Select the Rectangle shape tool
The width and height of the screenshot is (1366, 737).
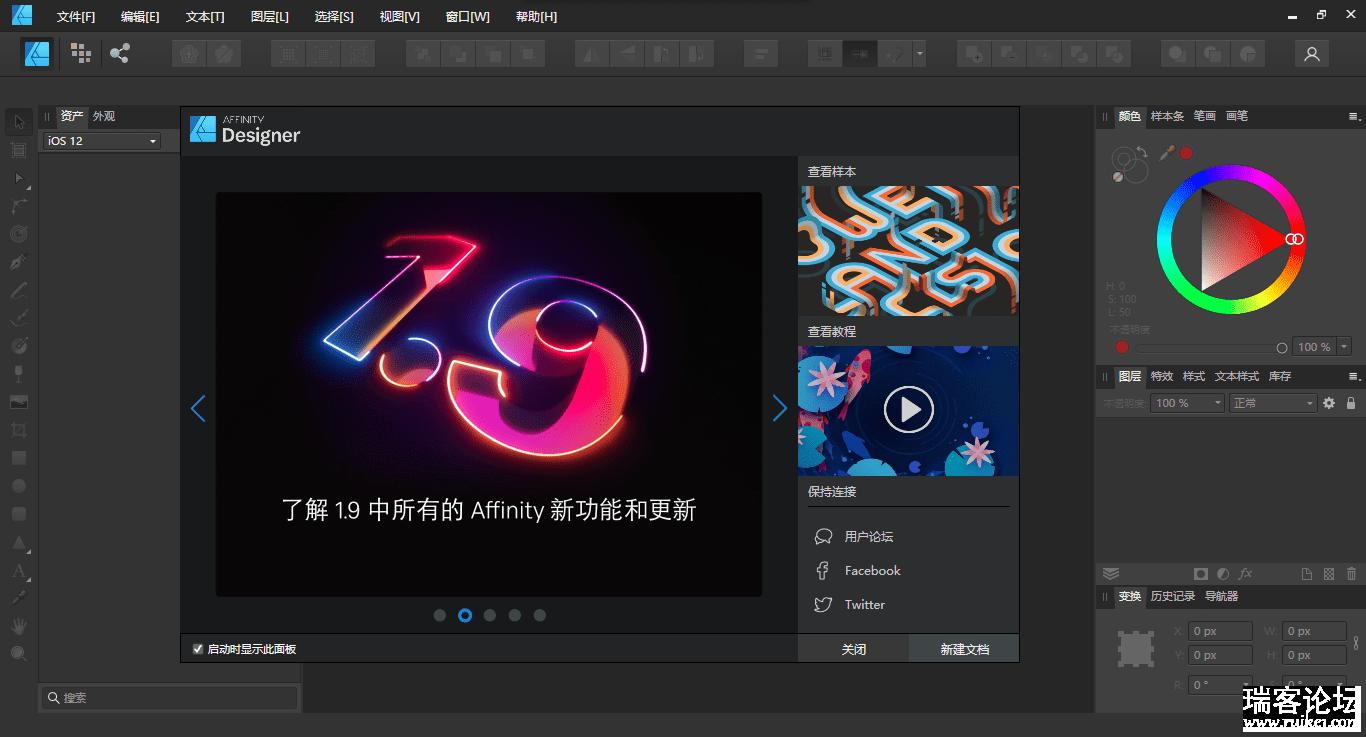coord(18,458)
